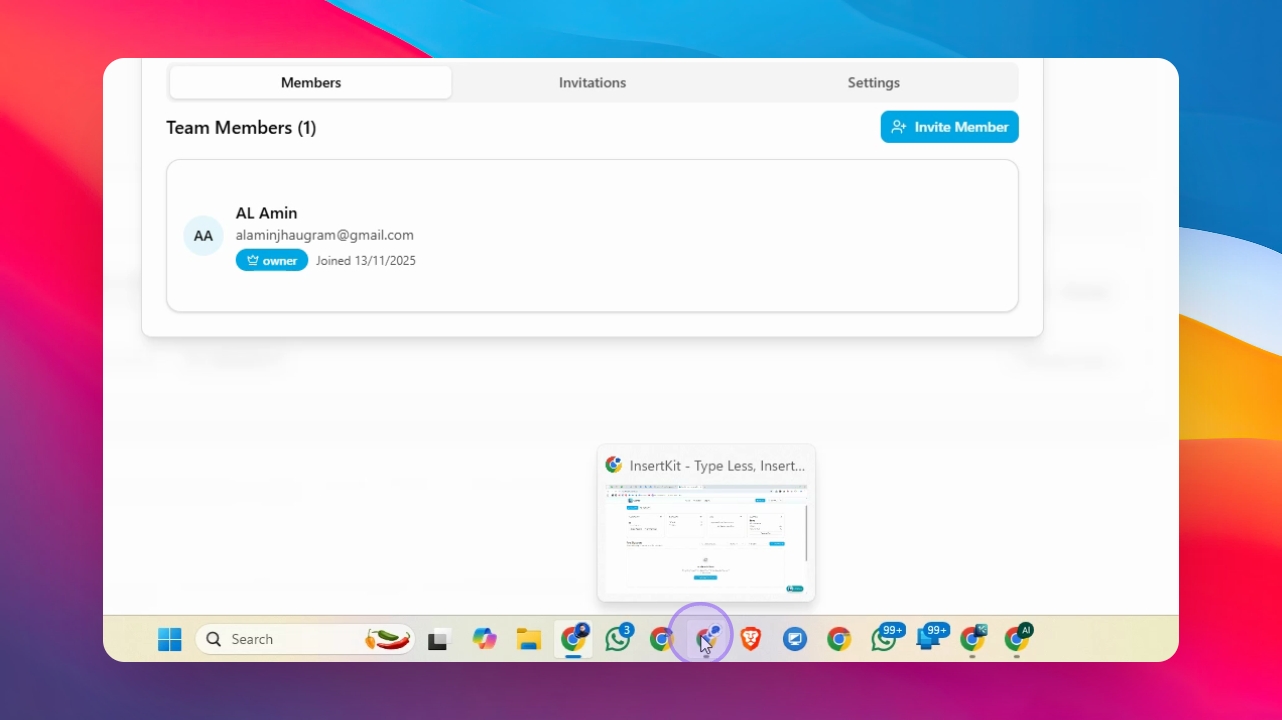The height and width of the screenshot is (720, 1282).
Task: Launch Copilot from the taskbar
Action: [485, 639]
